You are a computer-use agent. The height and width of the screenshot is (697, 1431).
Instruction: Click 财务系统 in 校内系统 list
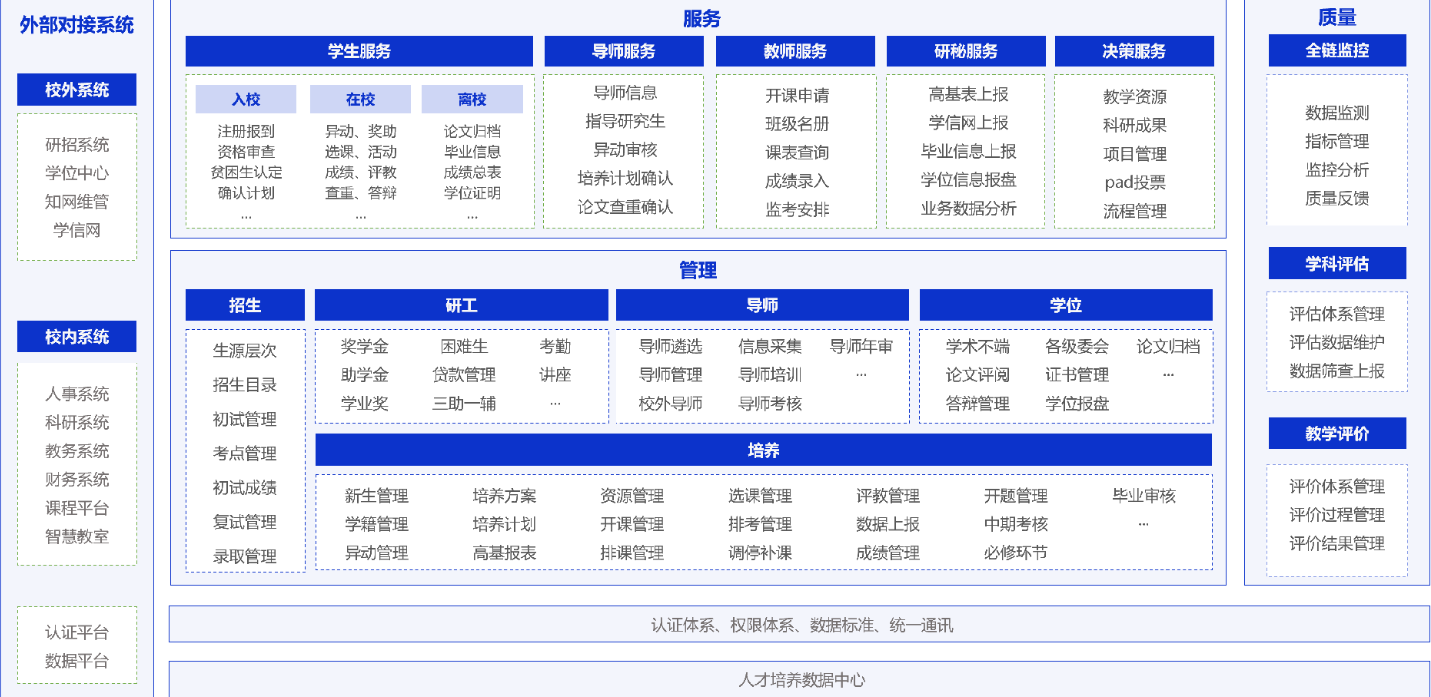(x=77, y=479)
